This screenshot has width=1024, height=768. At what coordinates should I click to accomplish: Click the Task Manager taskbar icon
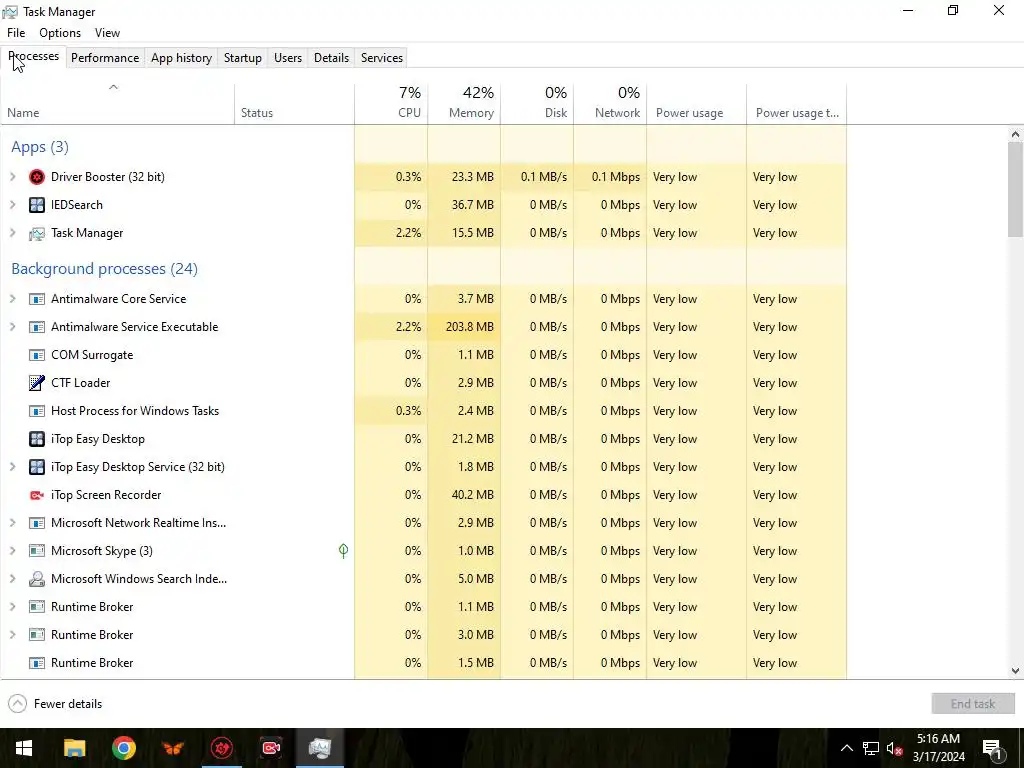point(320,748)
